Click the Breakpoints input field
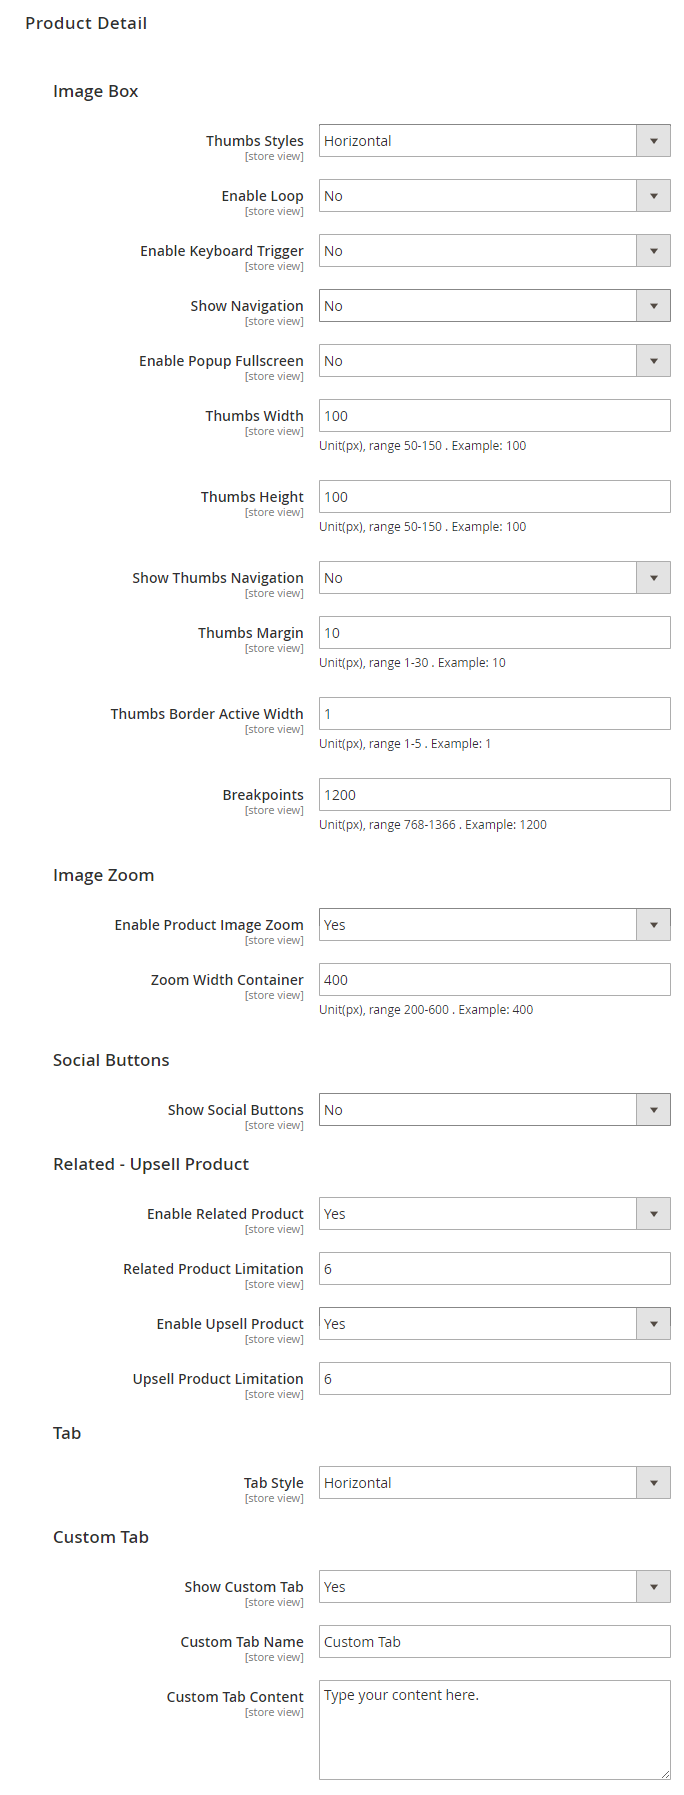This screenshot has height=1795, width=684. (494, 795)
